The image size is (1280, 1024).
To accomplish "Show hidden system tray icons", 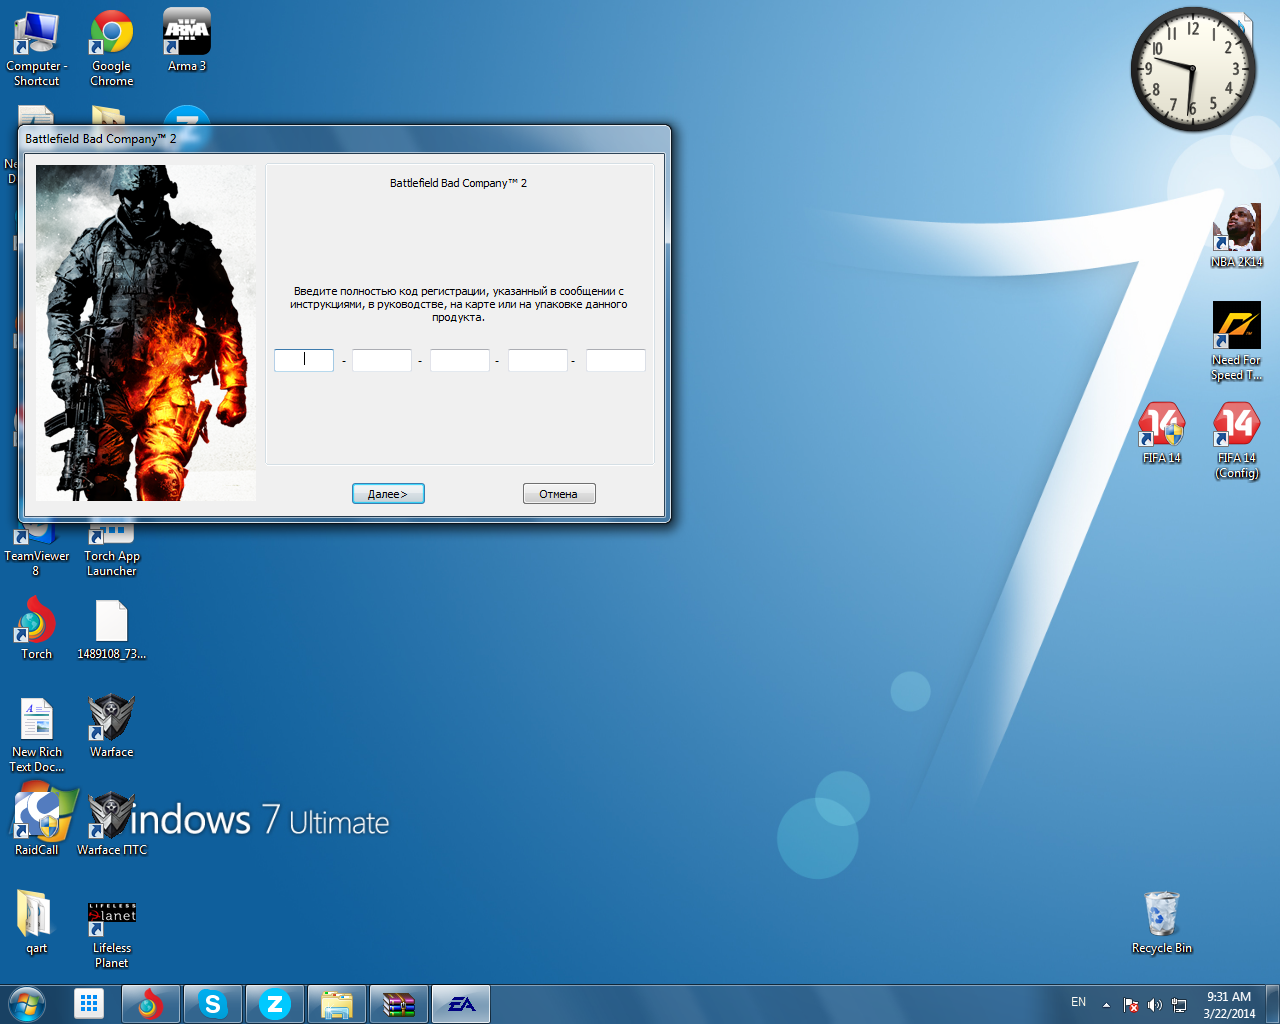I will (x=1106, y=1005).
